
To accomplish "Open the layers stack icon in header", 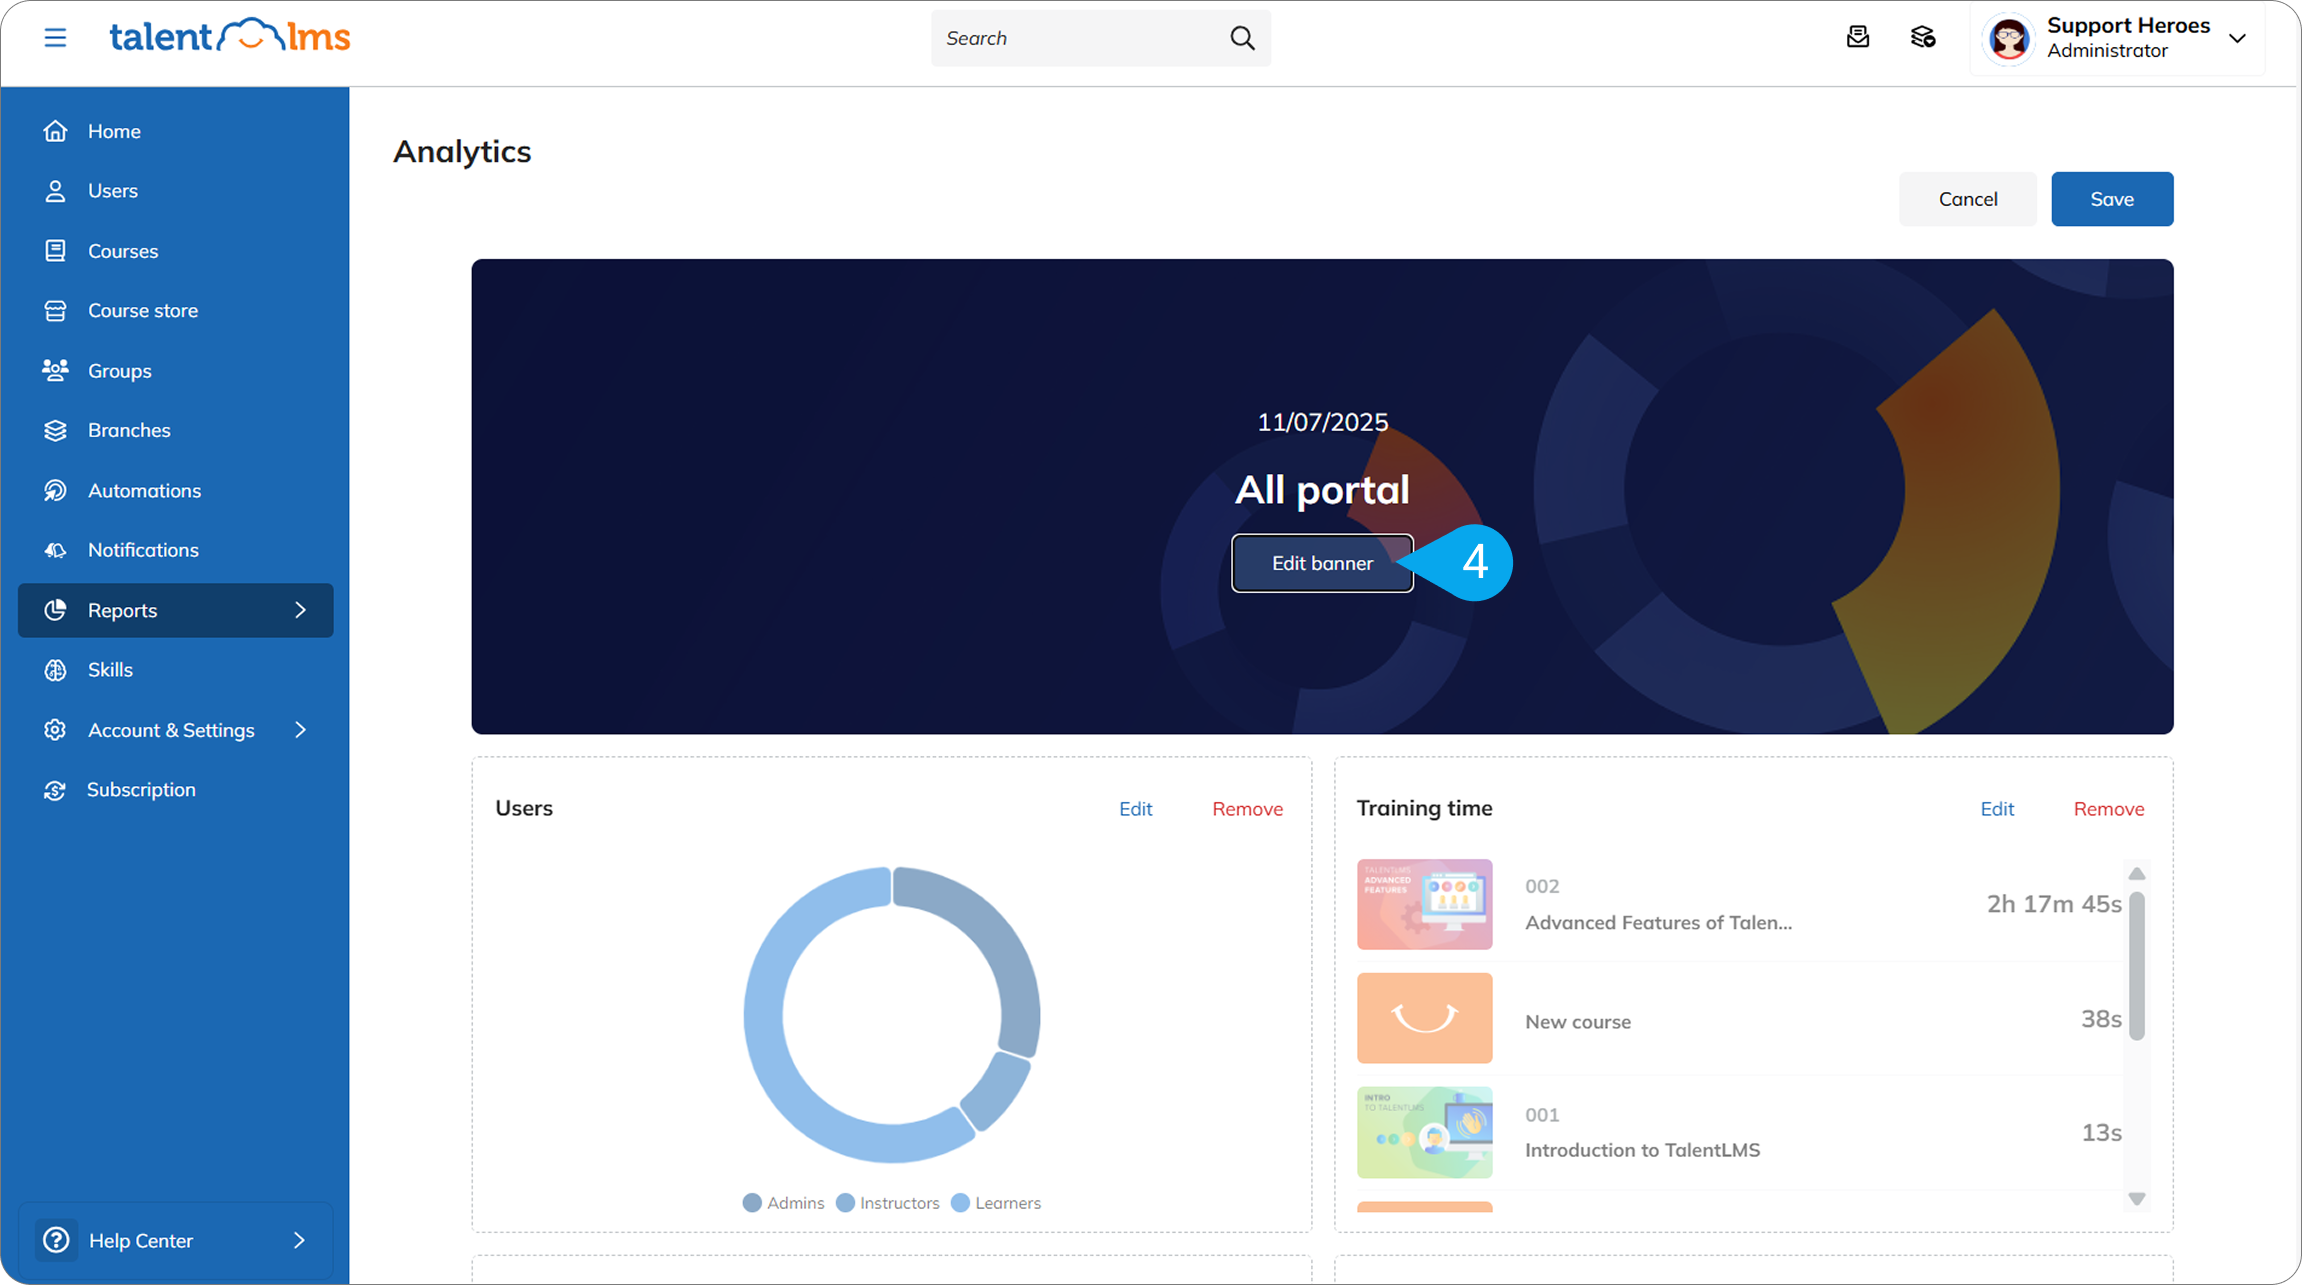I will pos(1923,37).
